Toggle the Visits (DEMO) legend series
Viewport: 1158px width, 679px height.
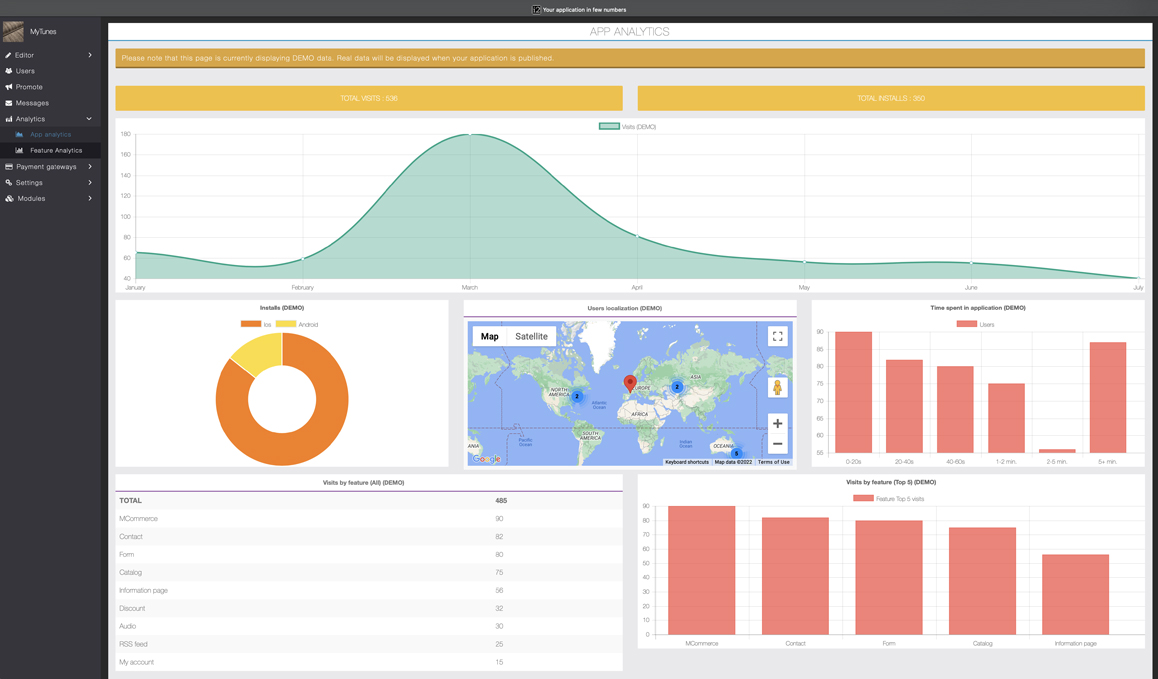tap(609, 127)
